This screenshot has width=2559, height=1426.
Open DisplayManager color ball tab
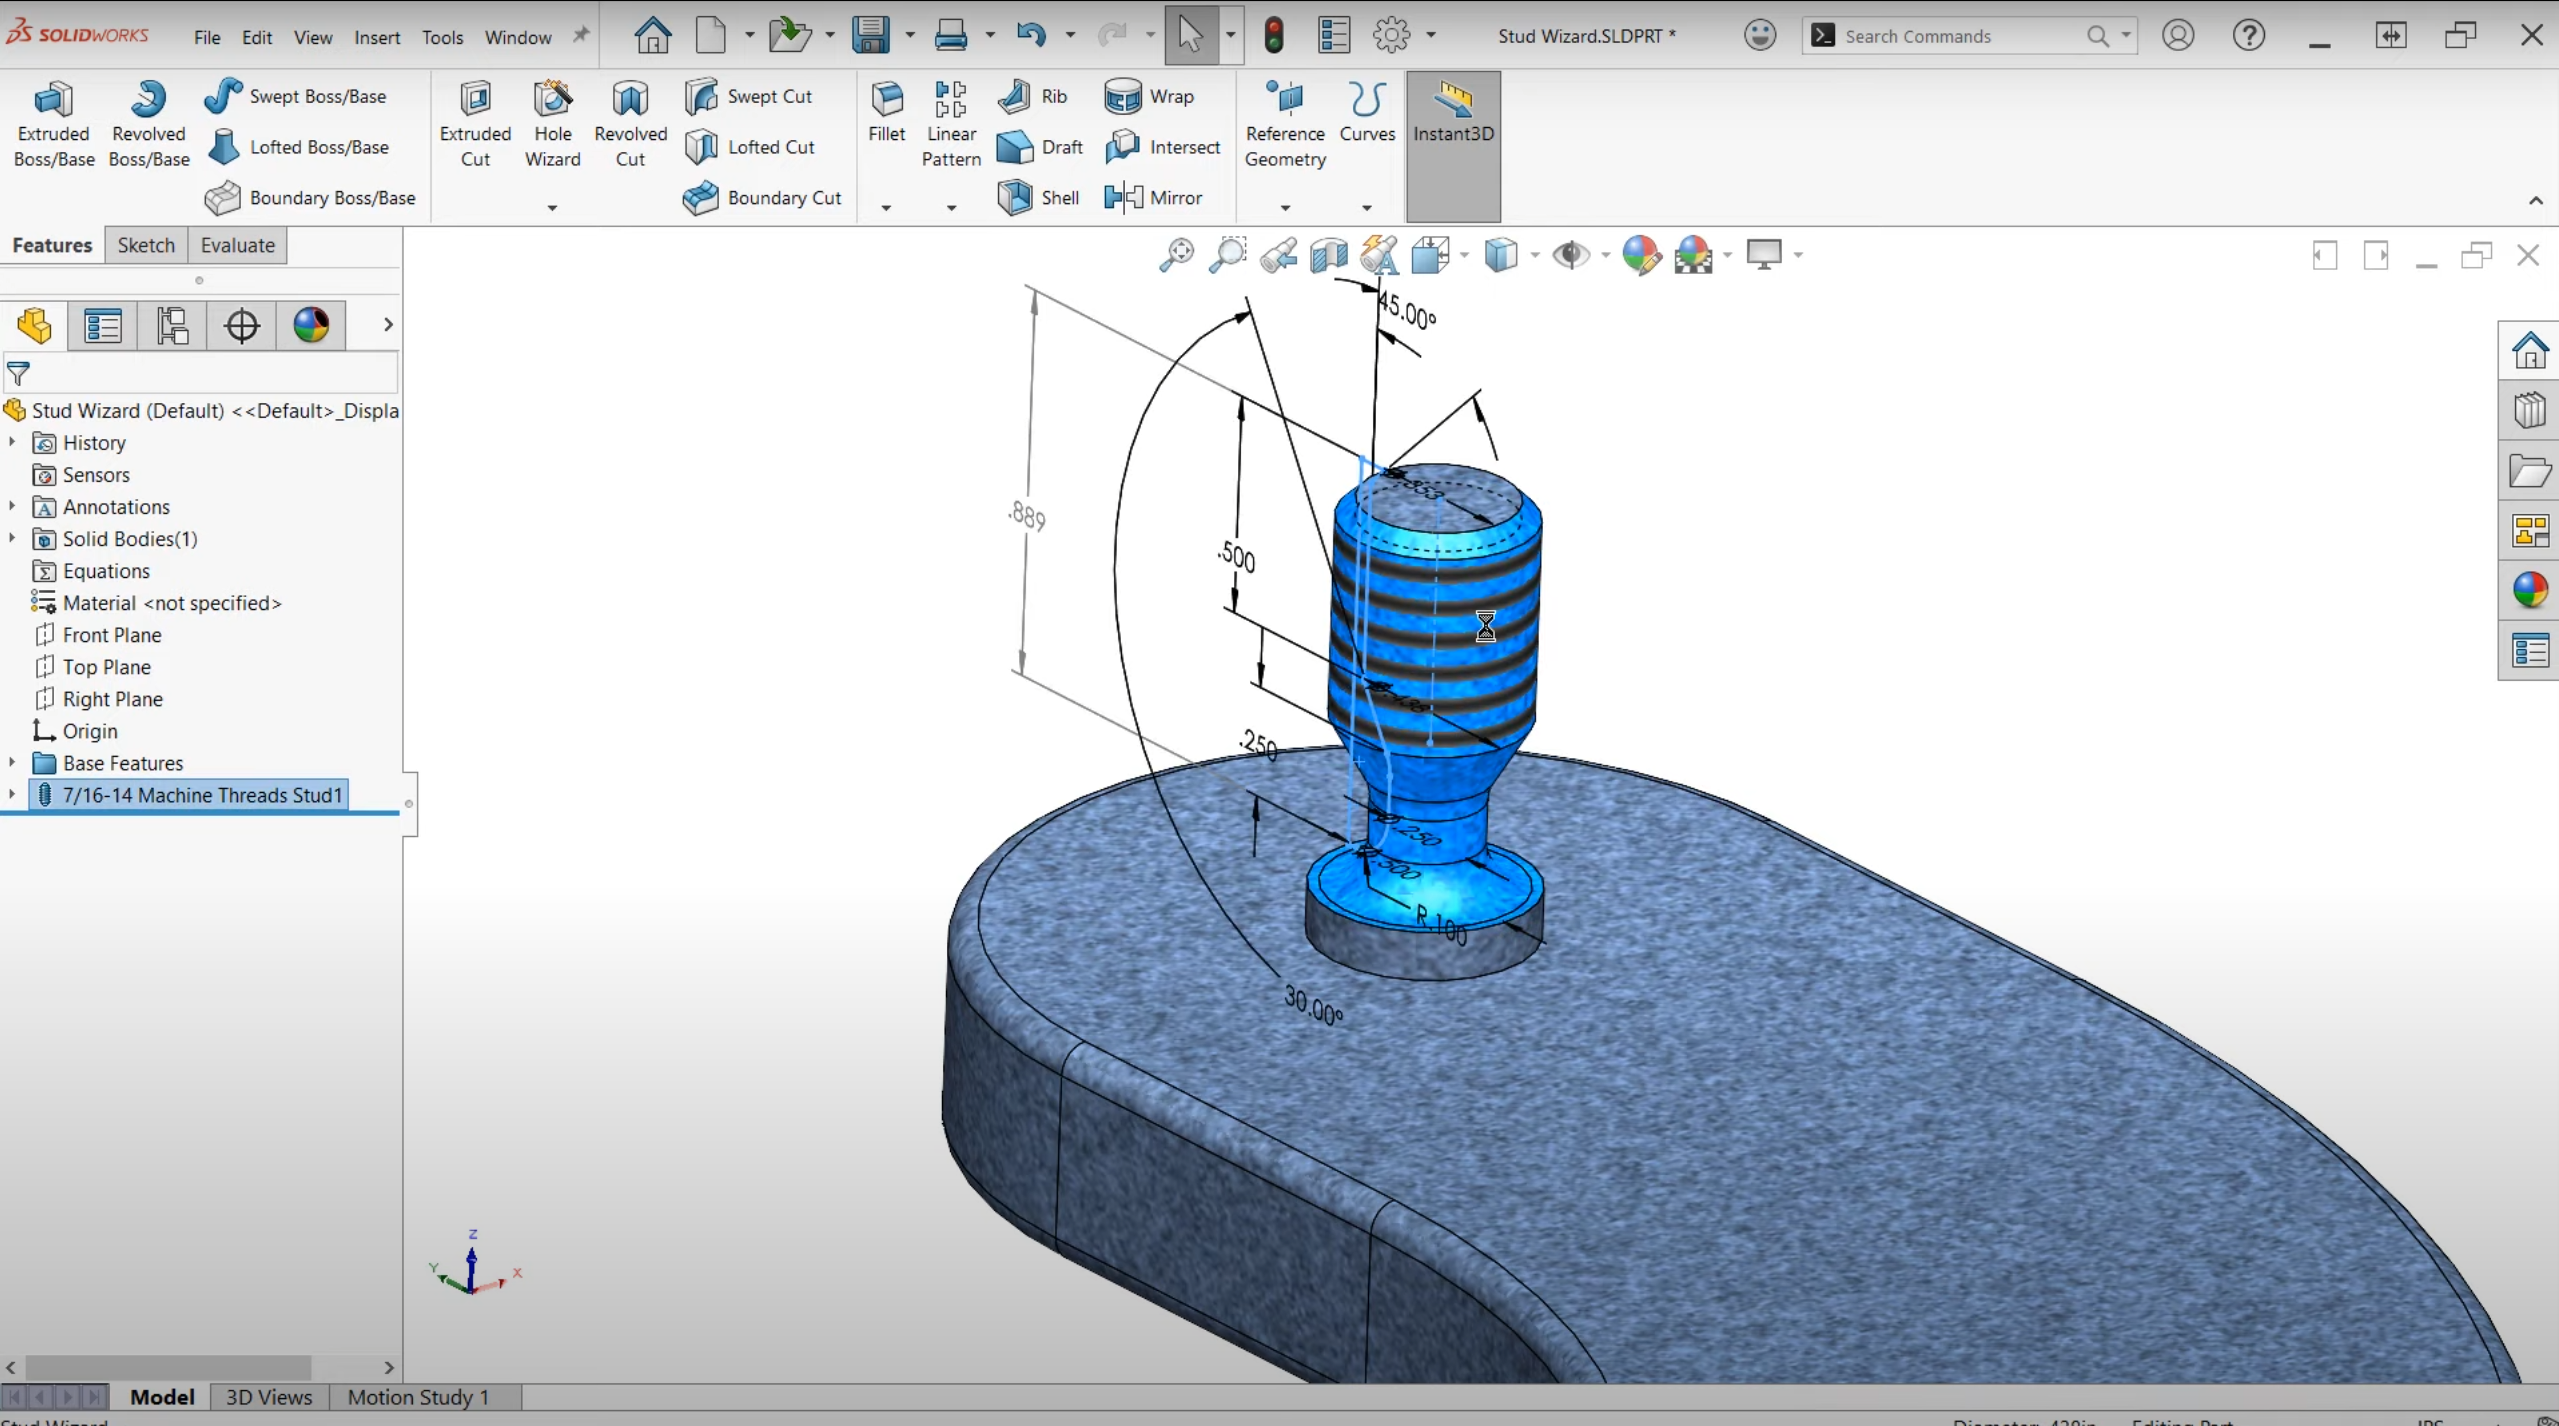tap(311, 325)
